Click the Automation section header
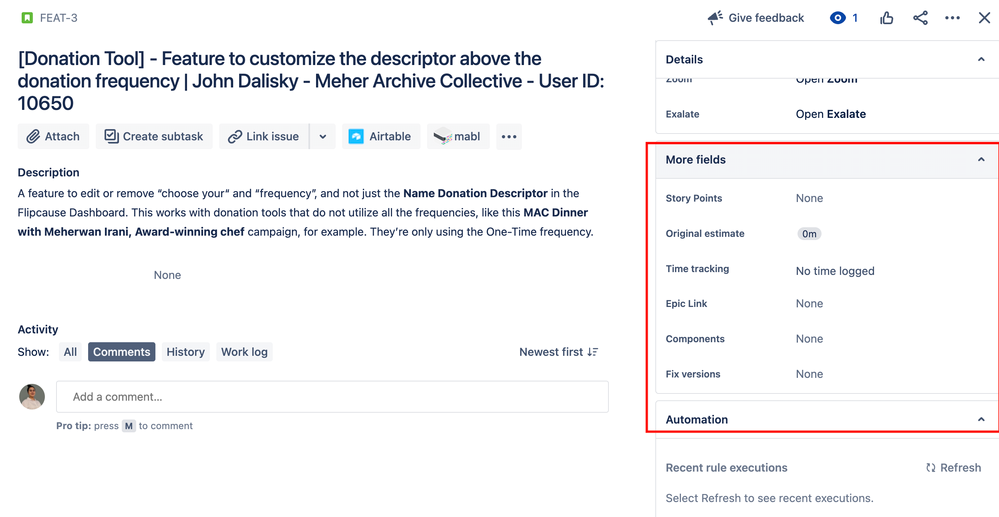 [x=827, y=419]
